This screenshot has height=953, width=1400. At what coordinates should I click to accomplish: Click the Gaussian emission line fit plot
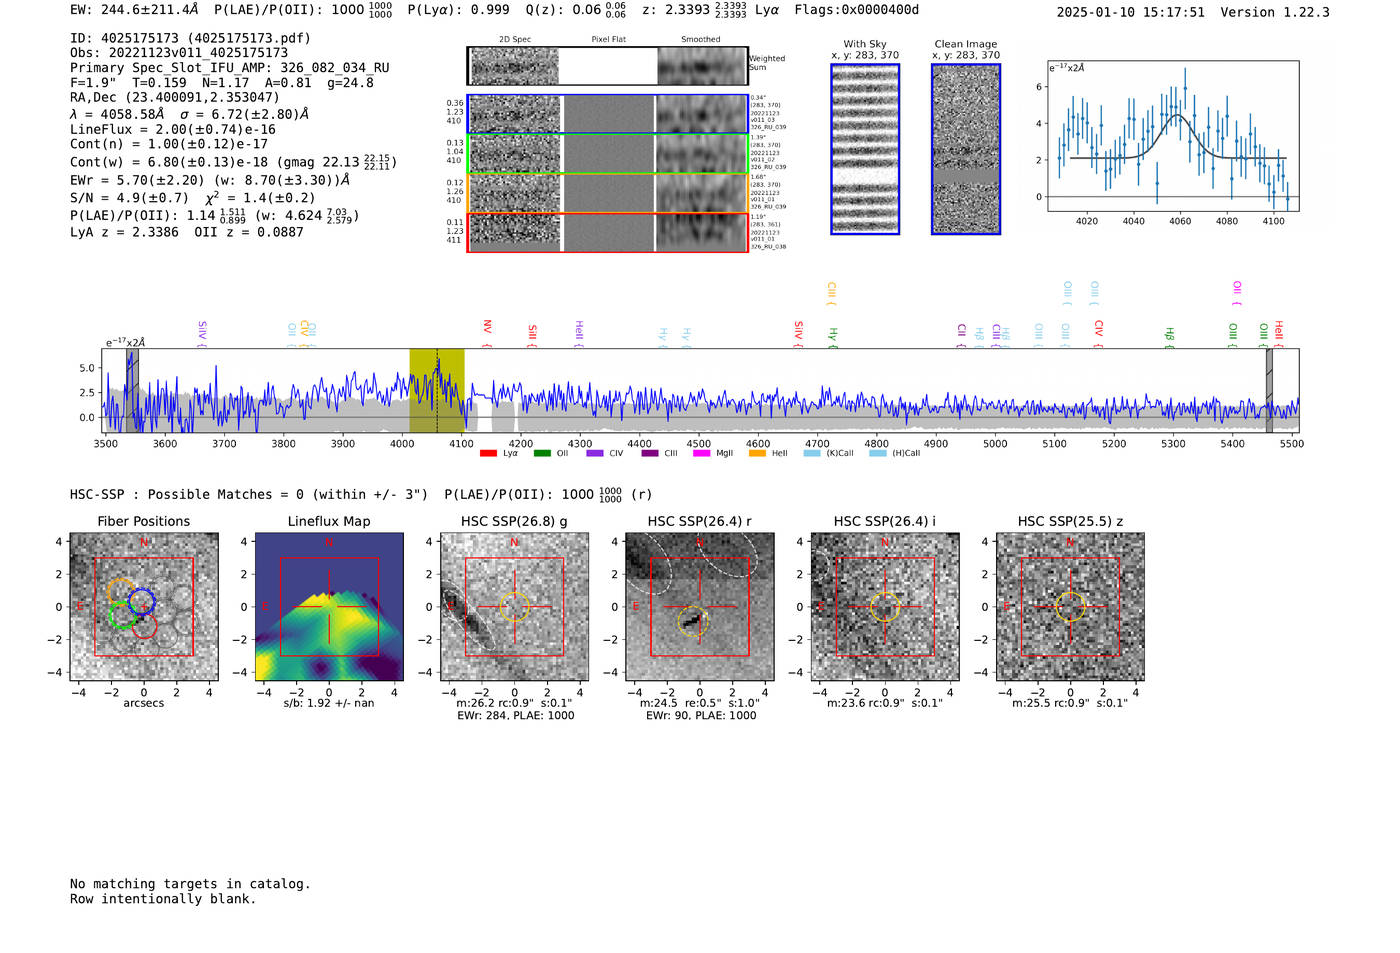click(x=1173, y=136)
